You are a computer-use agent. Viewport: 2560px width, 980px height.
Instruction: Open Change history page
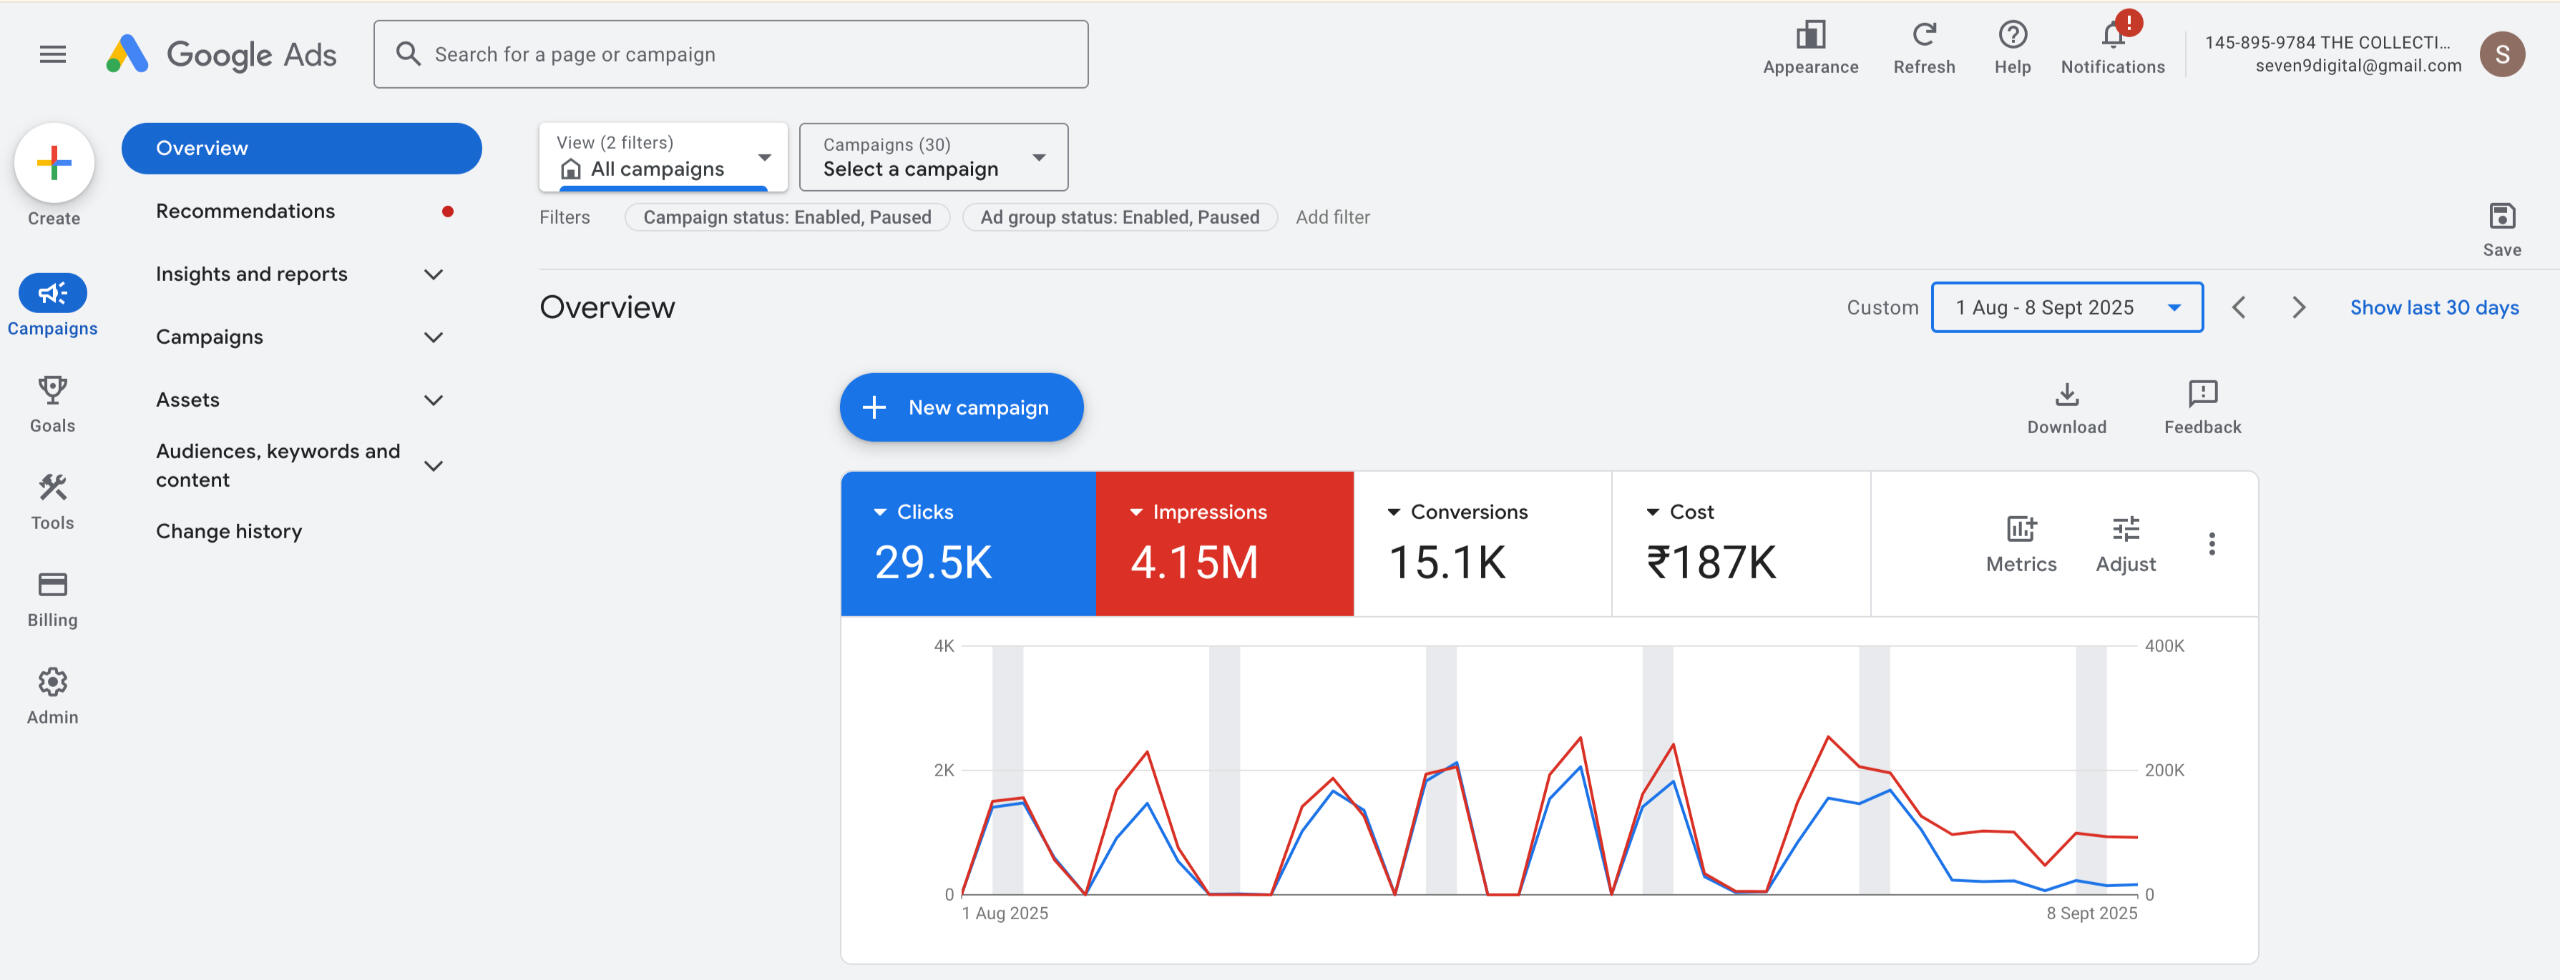click(x=229, y=531)
